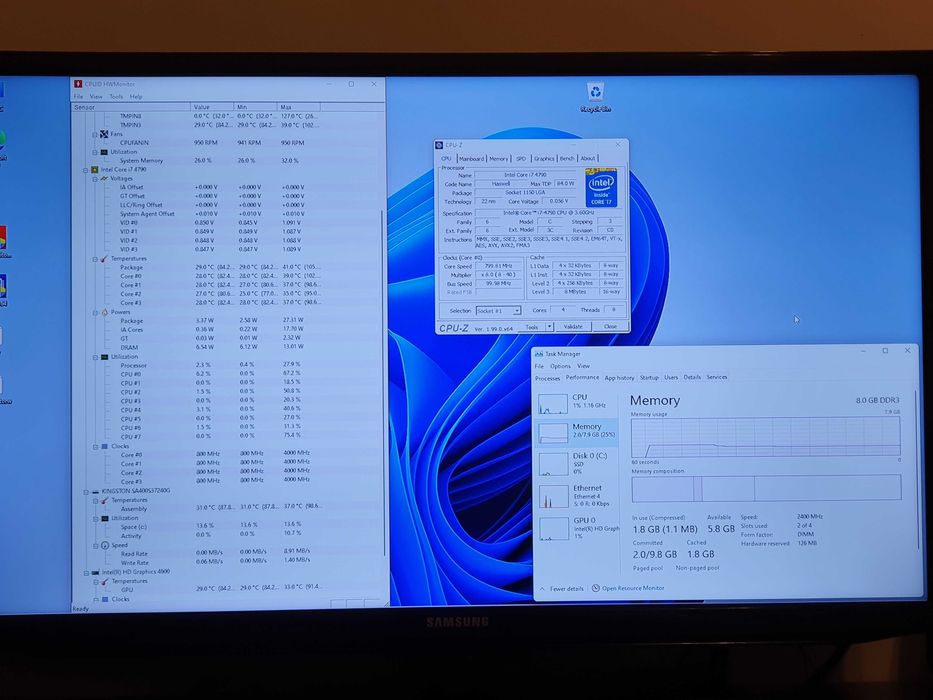Click the Value column header in HWMonitor
The image size is (933, 700).
(x=213, y=107)
